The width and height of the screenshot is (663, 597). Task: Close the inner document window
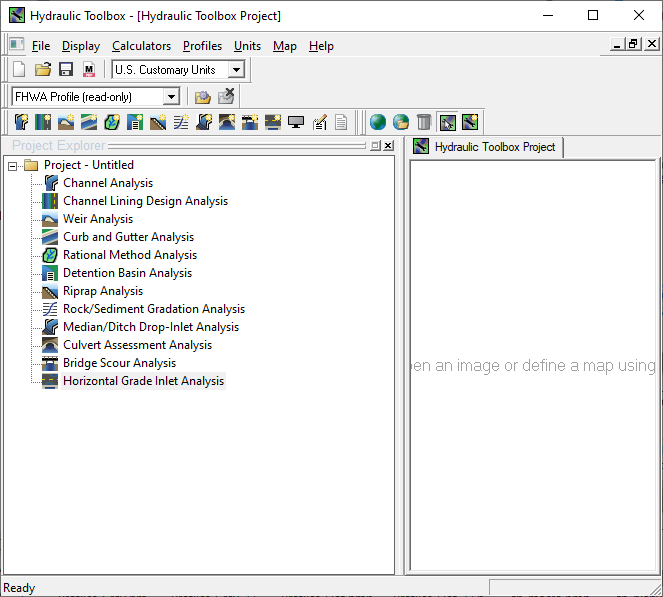[x=652, y=44]
